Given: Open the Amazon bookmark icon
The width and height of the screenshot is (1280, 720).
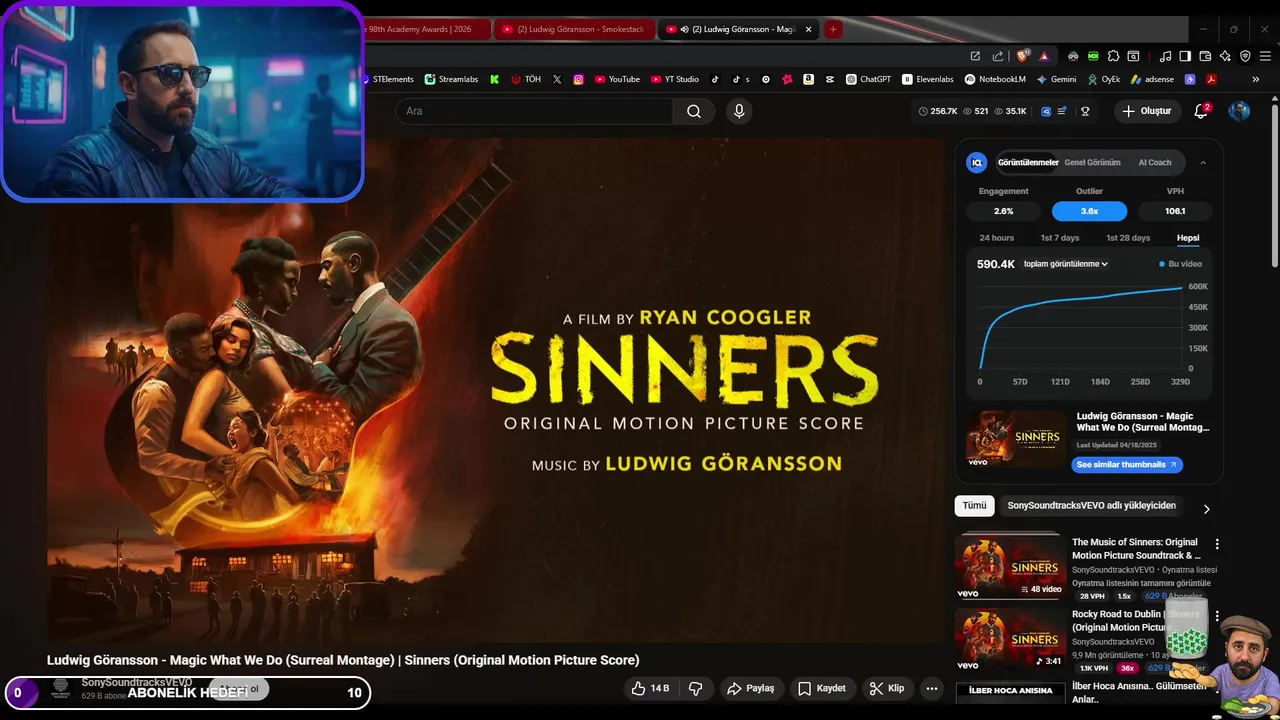Looking at the screenshot, I should pyautogui.click(x=808, y=79).
